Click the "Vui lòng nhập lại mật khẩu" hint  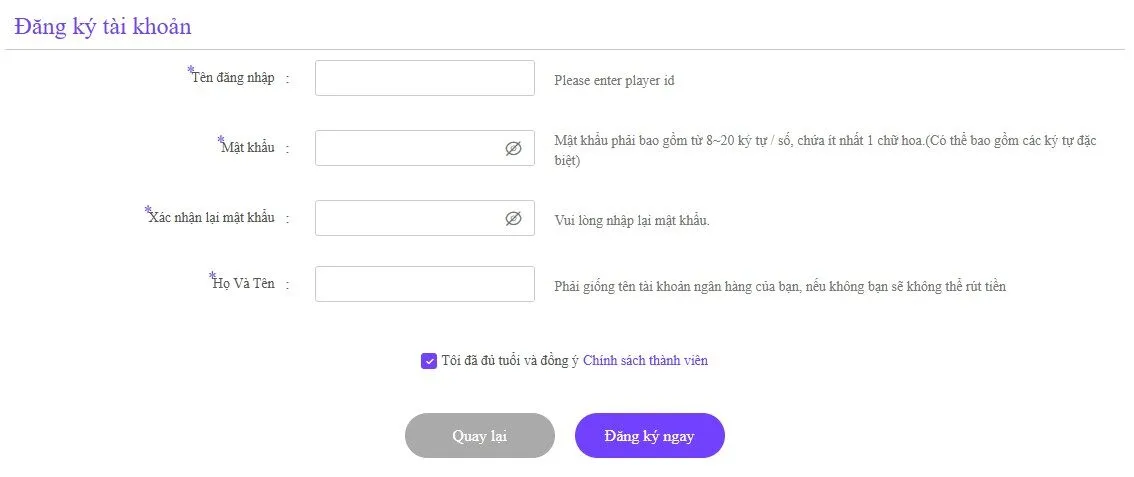click(x=632, y=221)
